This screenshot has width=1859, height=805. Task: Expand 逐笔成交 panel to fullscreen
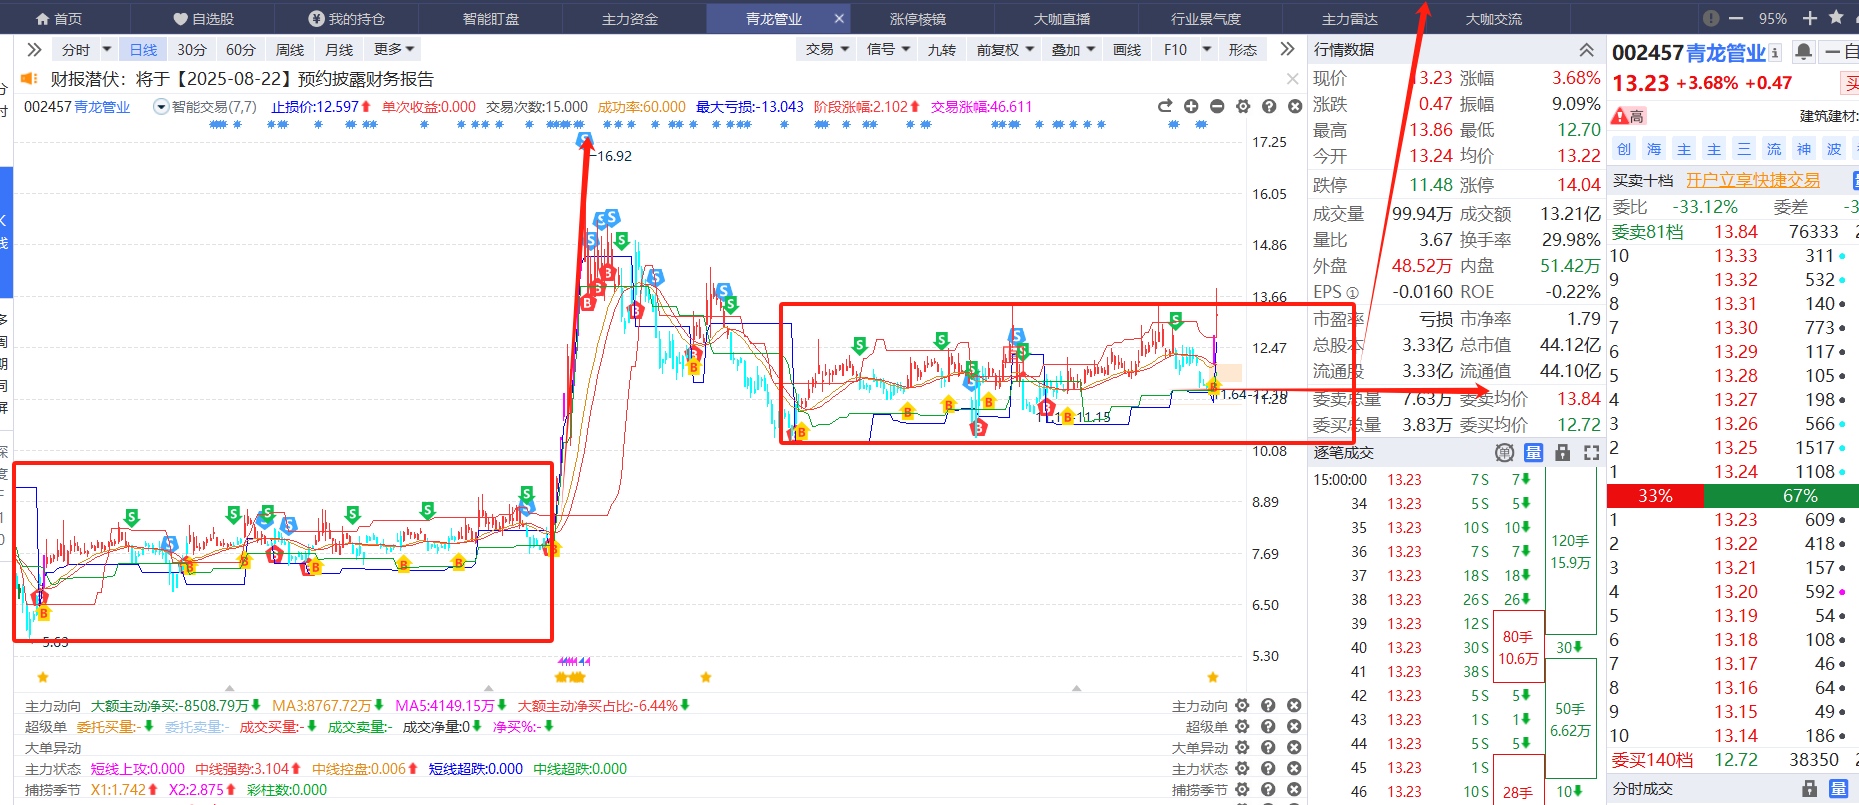(1591, 453)
